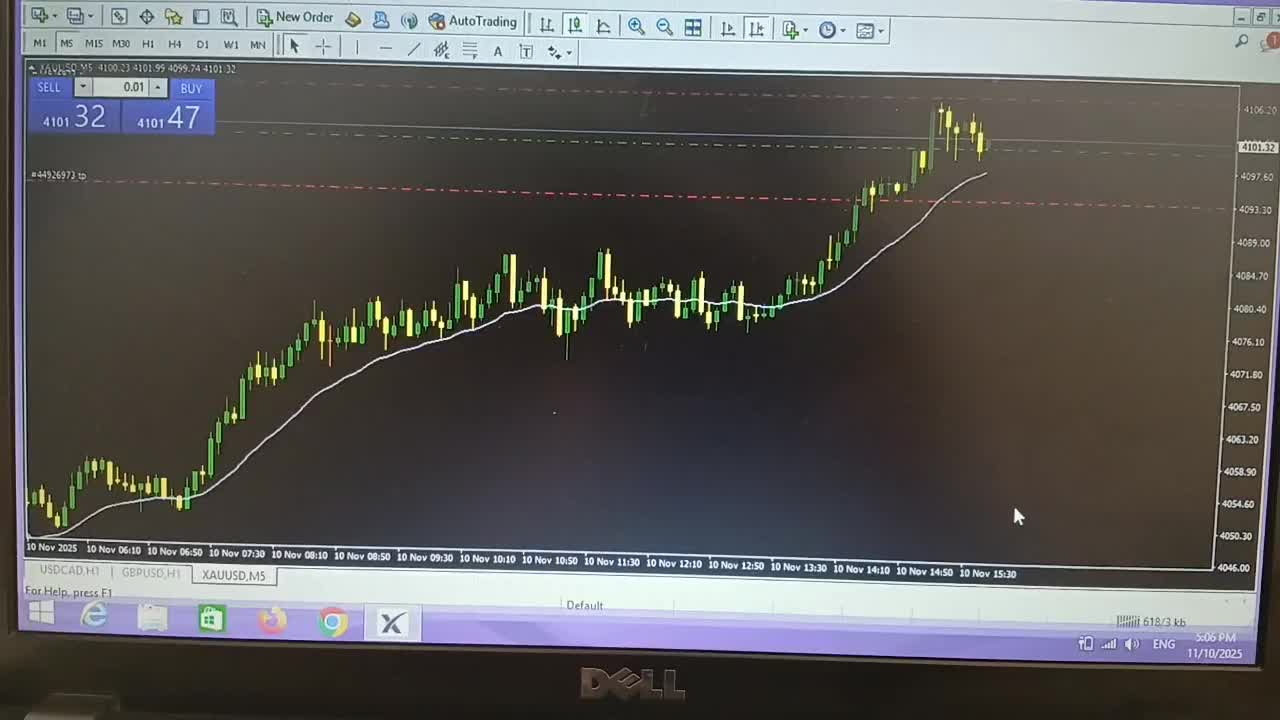
Task: Select the M1 timeframe
Action: 39,43
